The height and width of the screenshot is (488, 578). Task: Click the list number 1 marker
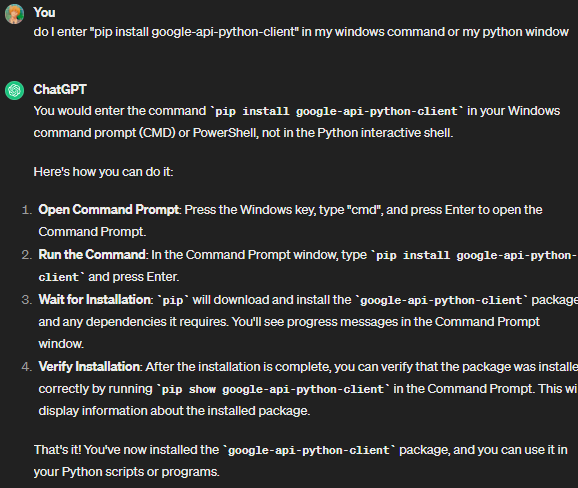point(27,210)
